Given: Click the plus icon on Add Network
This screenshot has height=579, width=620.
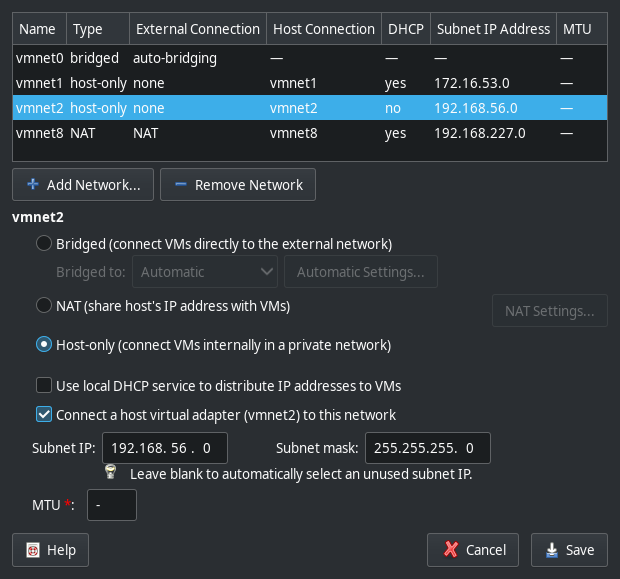Looking at the screenshot, I should 33,184.
